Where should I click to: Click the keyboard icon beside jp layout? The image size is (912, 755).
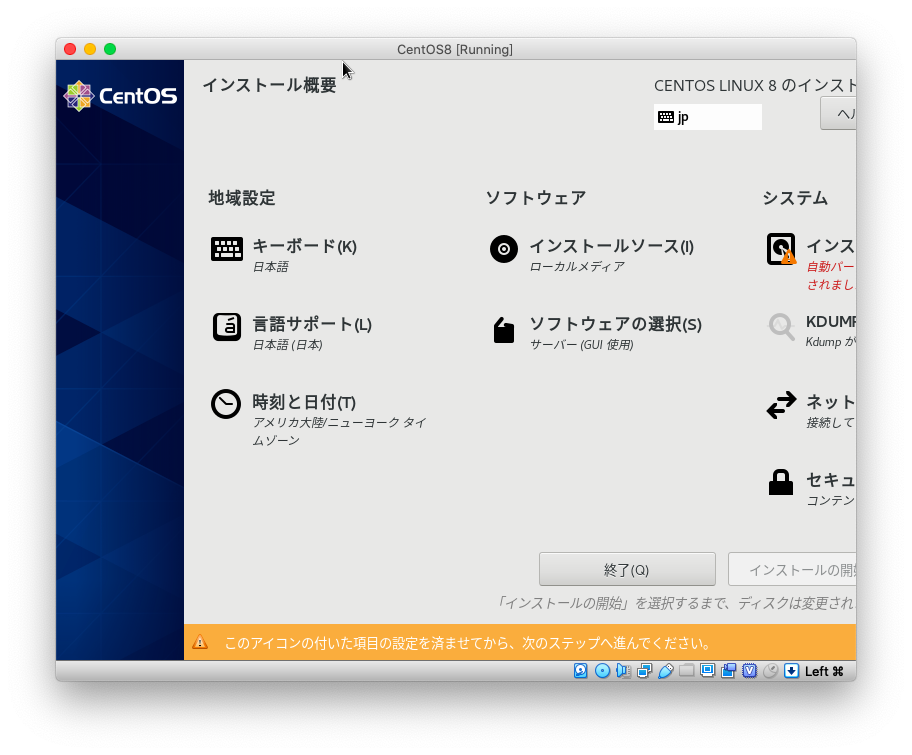pos(666,117)
